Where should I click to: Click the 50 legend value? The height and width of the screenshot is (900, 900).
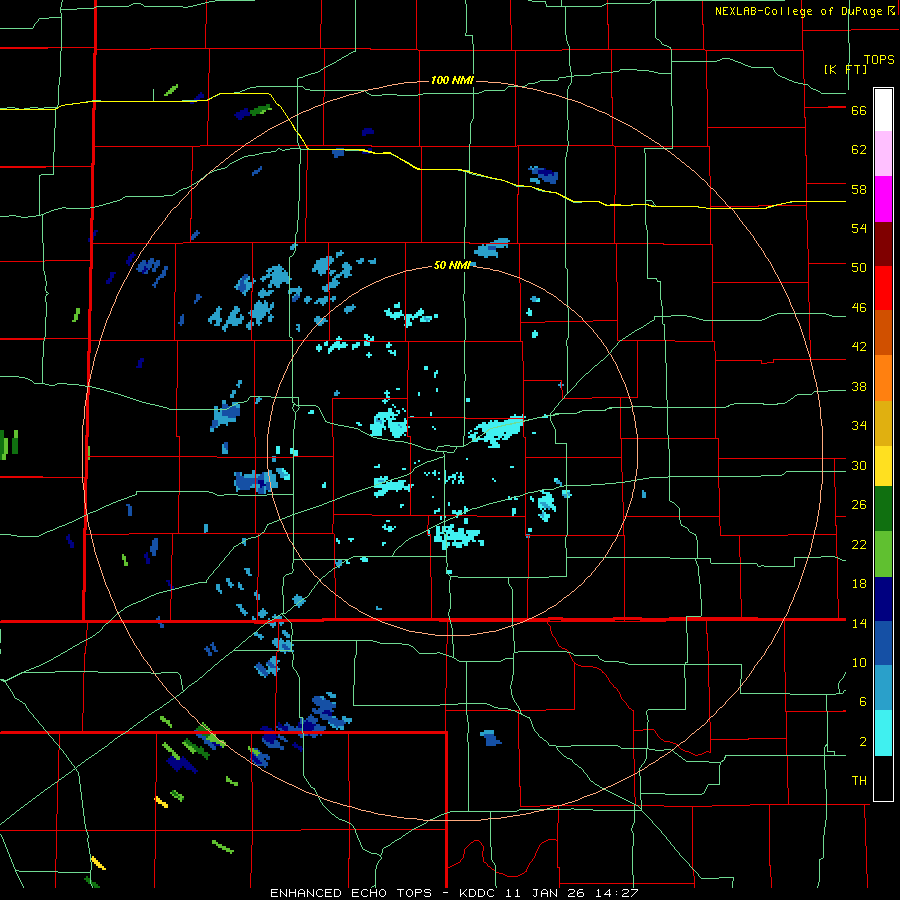pyautogui.click(x=859, y=268)
